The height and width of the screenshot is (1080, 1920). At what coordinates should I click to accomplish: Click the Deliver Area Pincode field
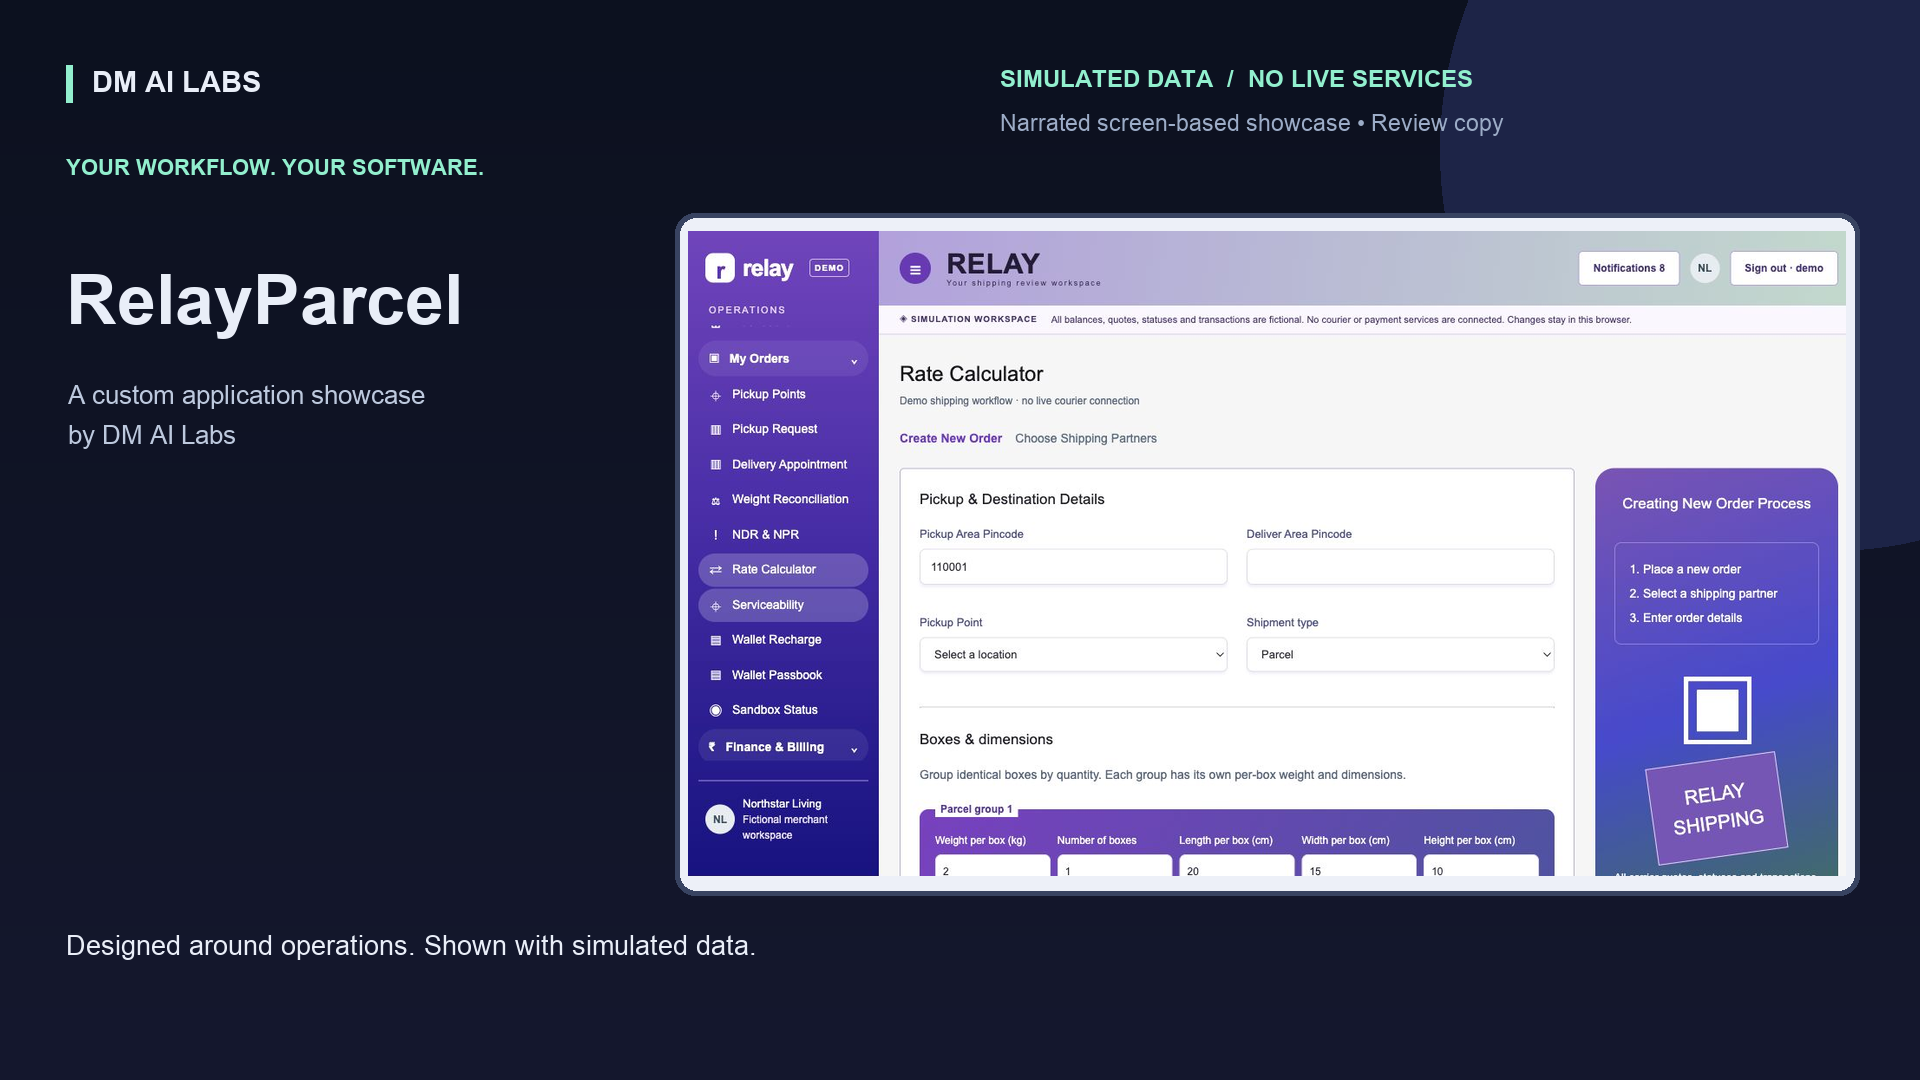(1400, 567)
